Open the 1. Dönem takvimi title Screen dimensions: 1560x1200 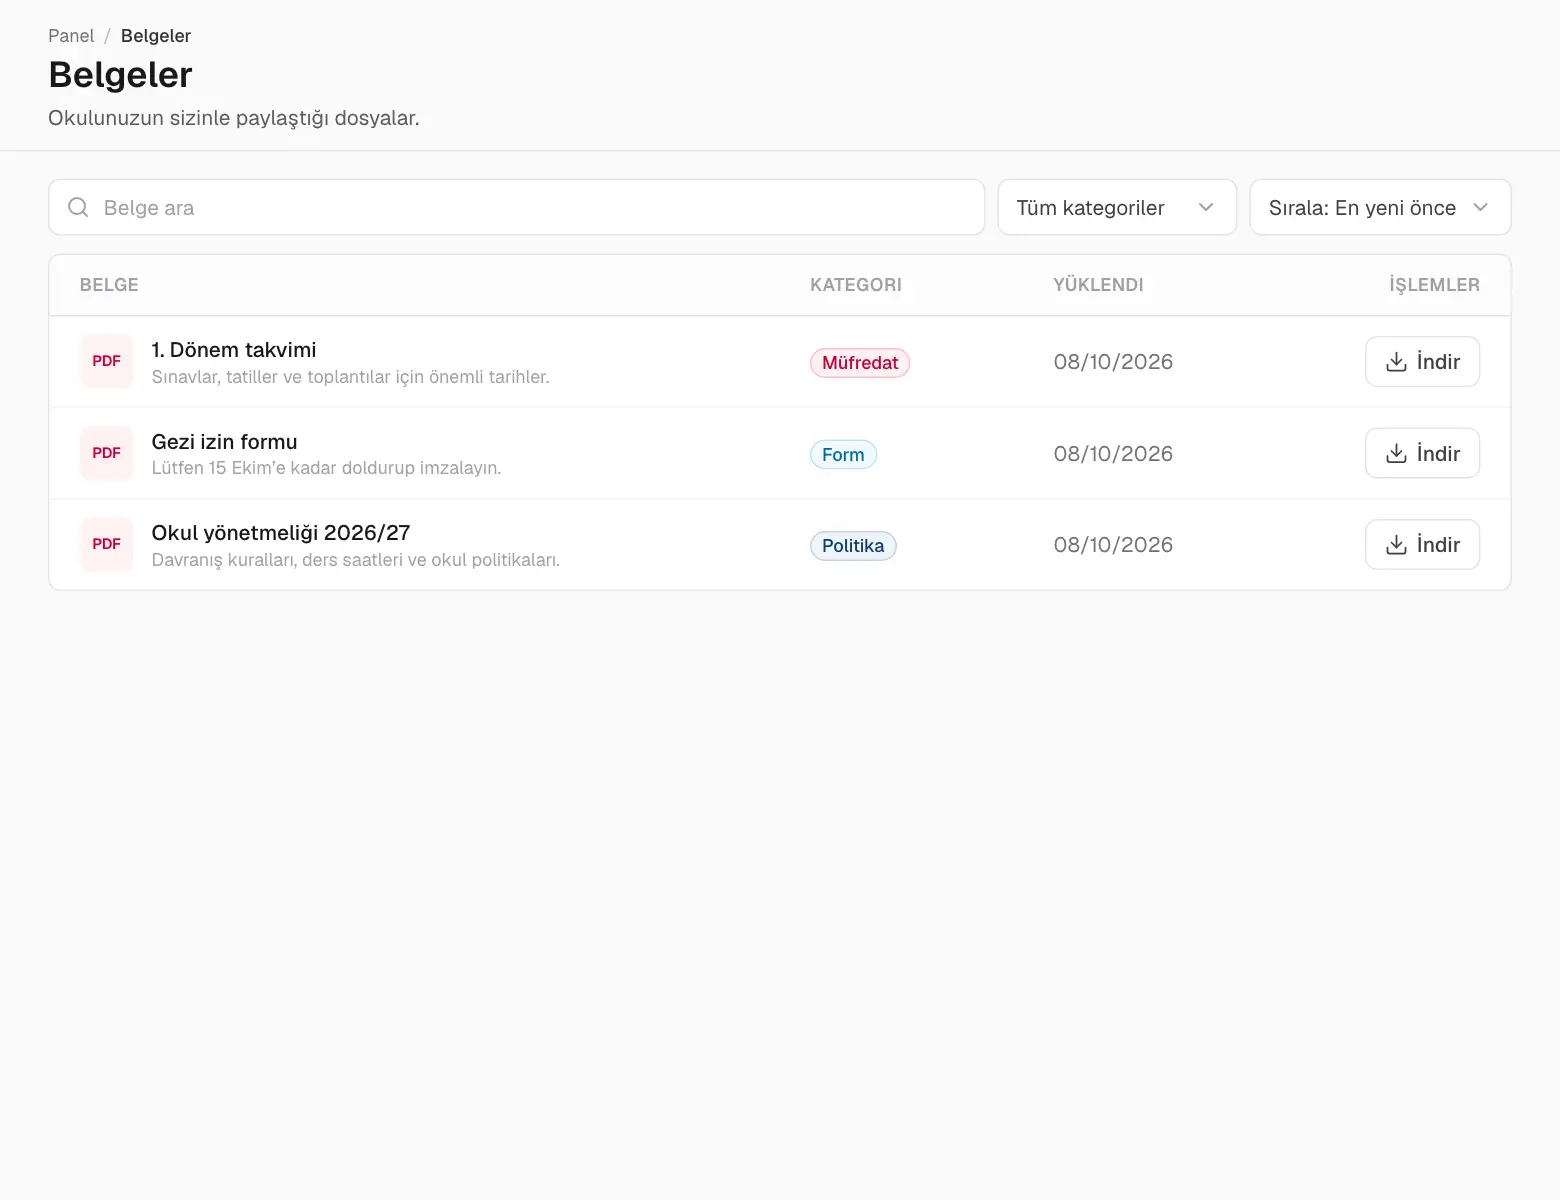point(234,350)
